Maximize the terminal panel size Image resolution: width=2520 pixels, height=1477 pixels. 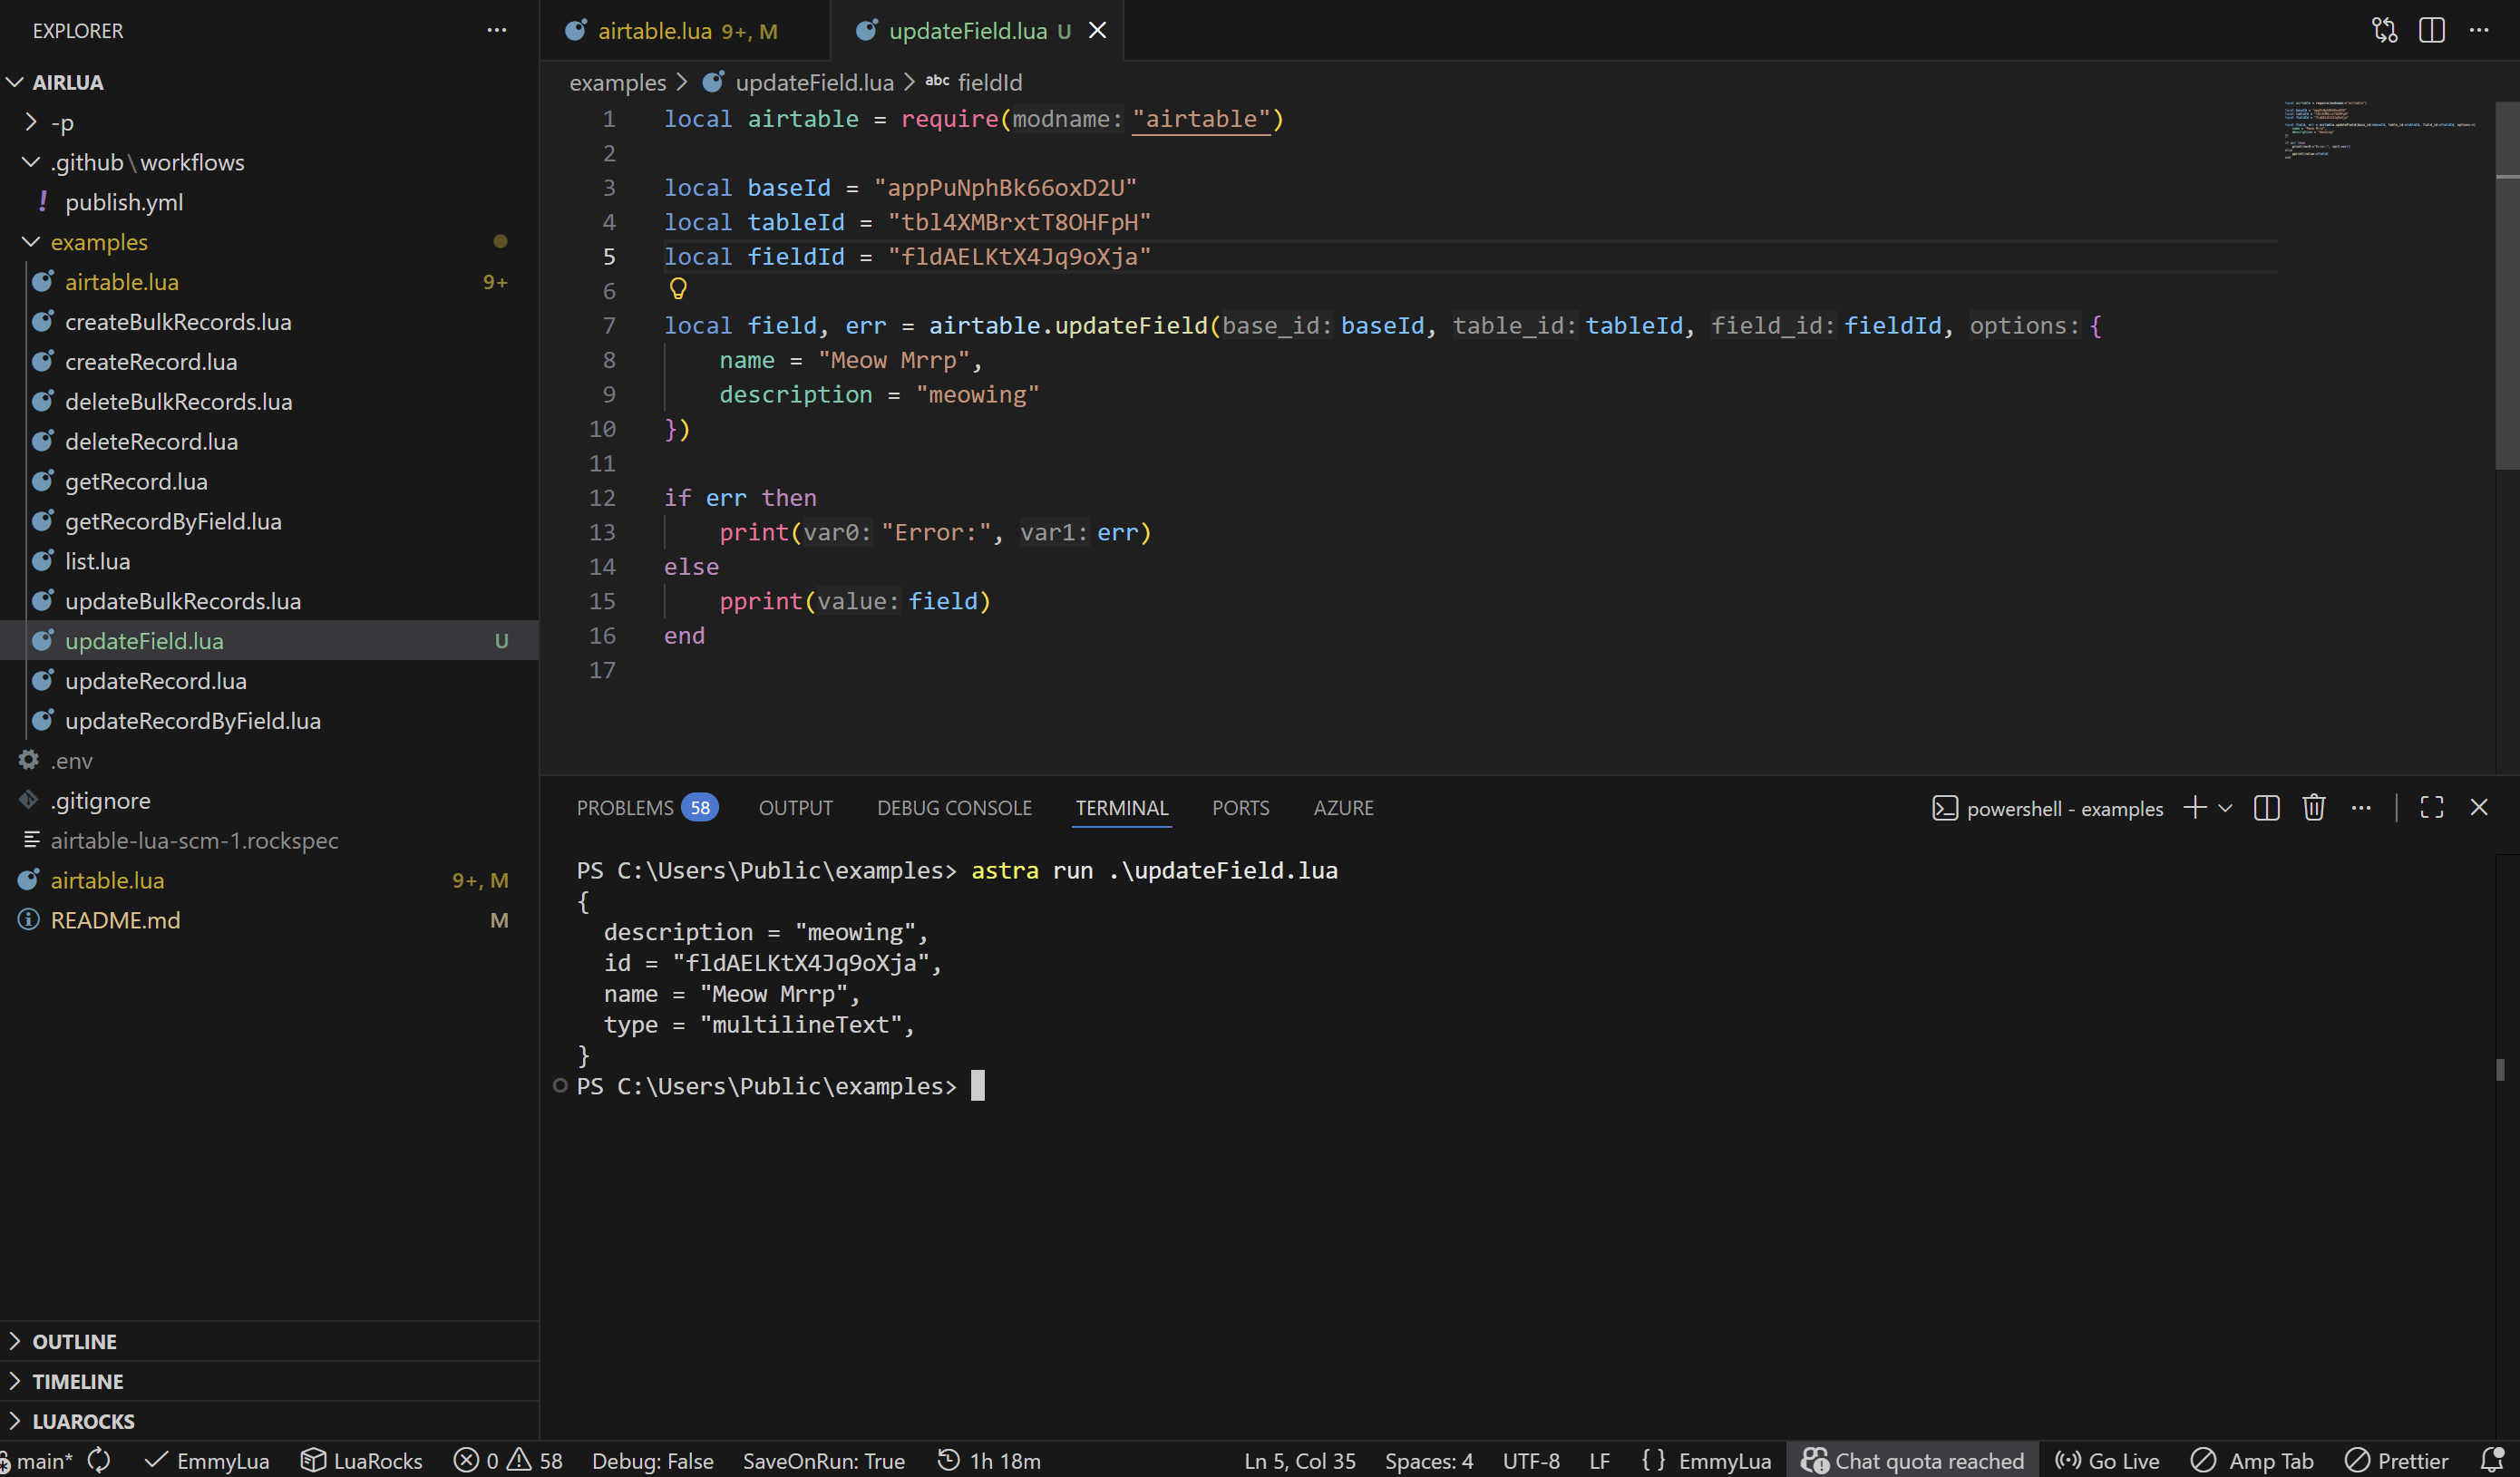2431,808
